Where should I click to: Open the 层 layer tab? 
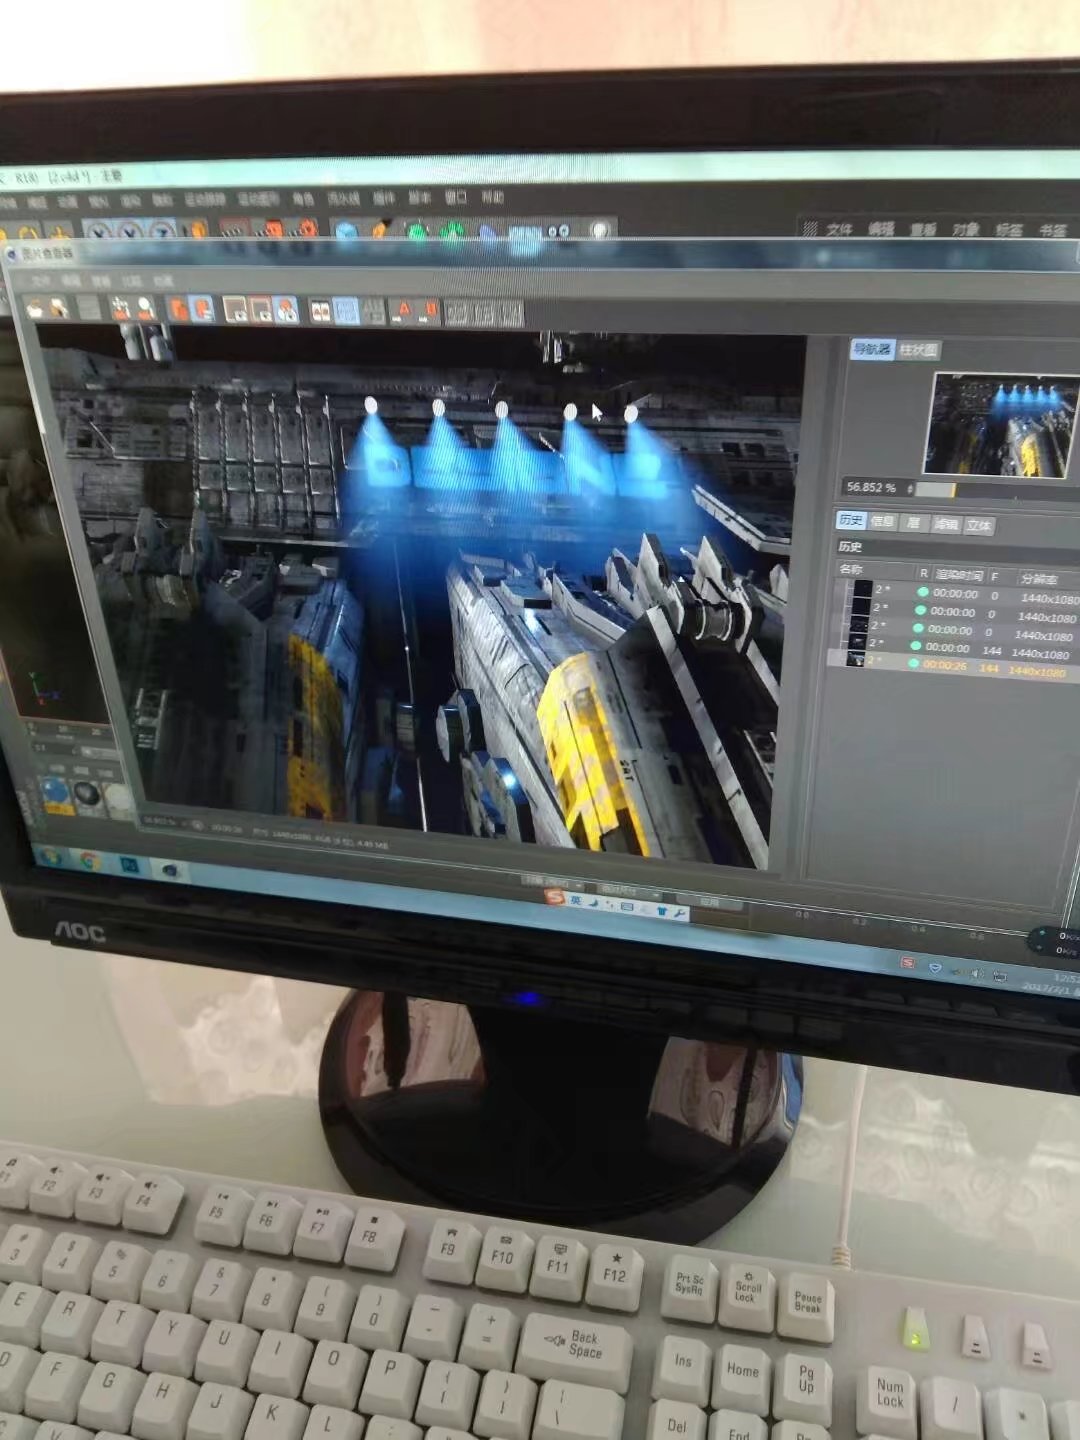pos(912,522)
